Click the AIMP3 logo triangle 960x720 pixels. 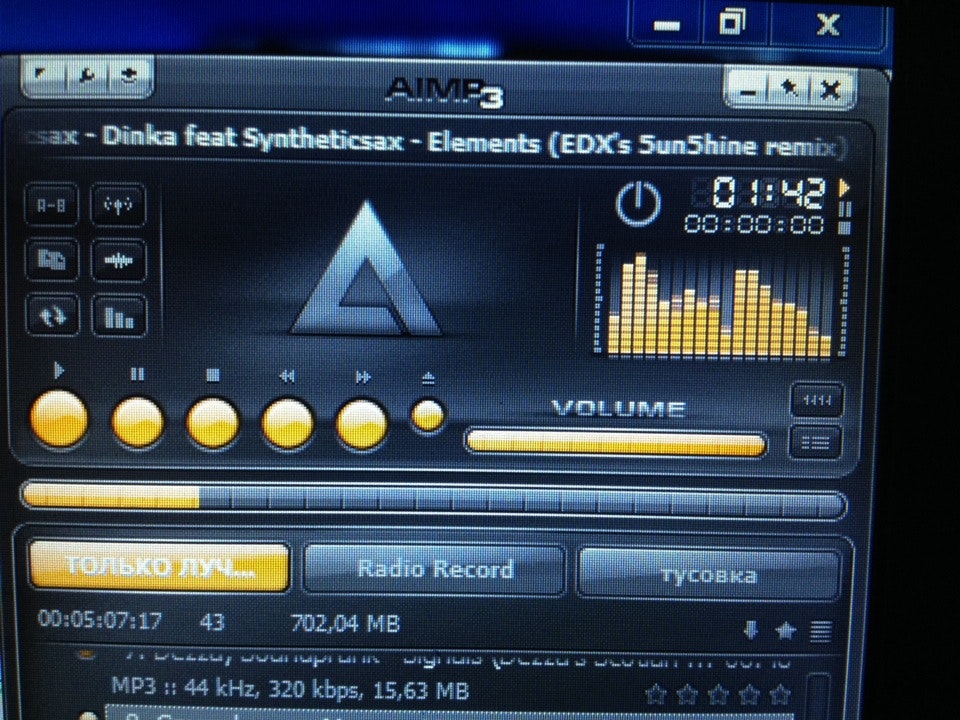(x=366, y=269)
